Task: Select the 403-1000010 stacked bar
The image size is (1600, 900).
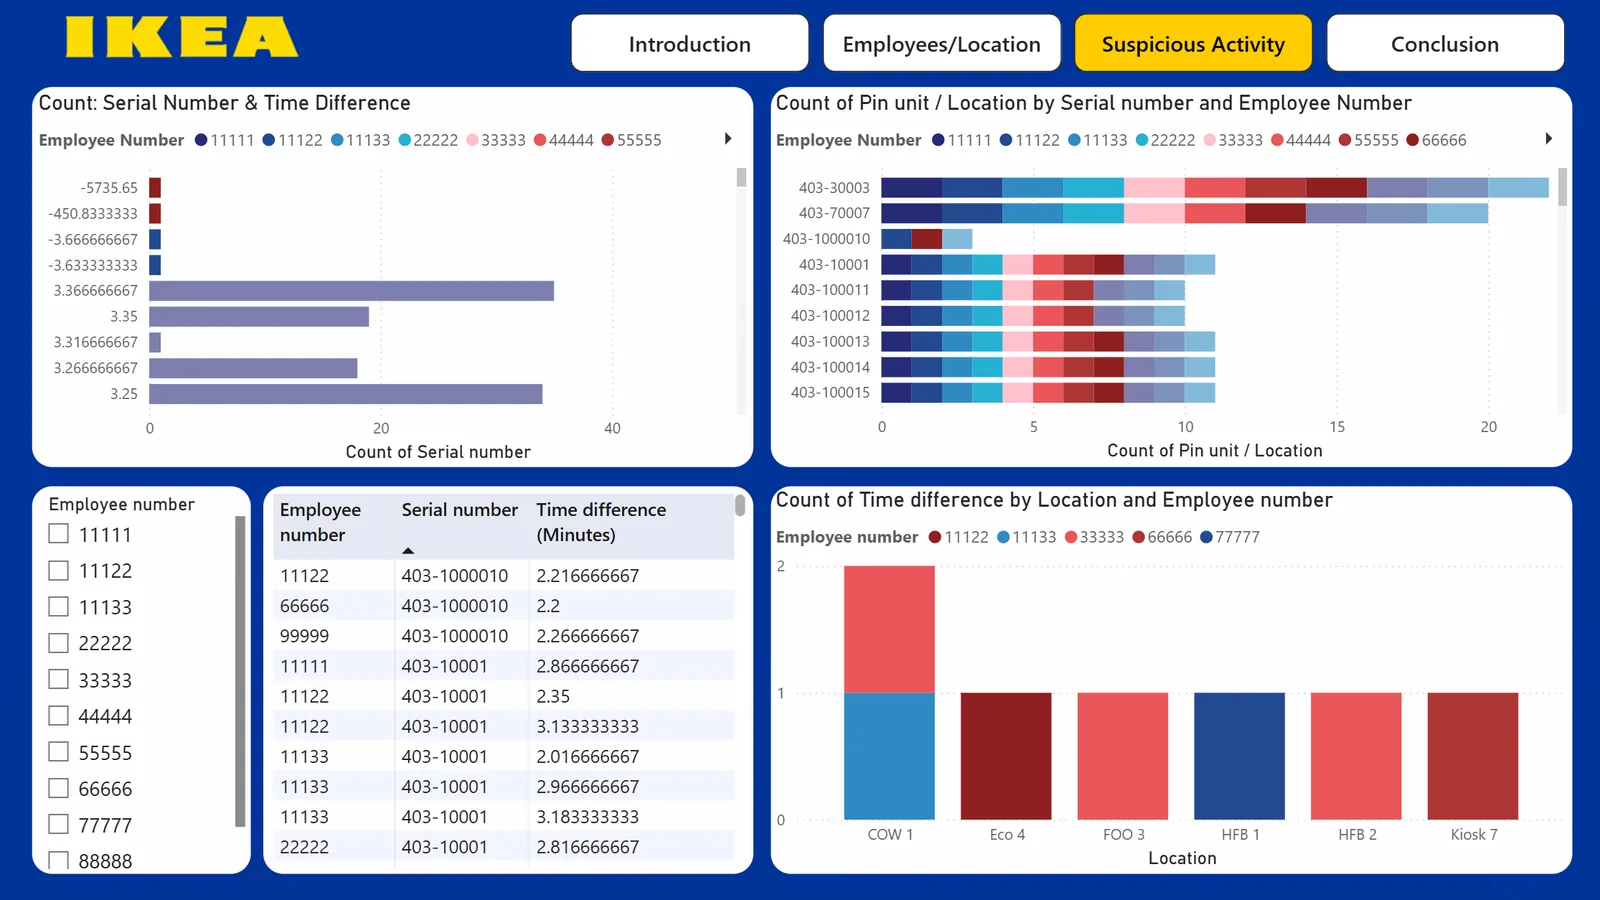Action: (926, 238)
